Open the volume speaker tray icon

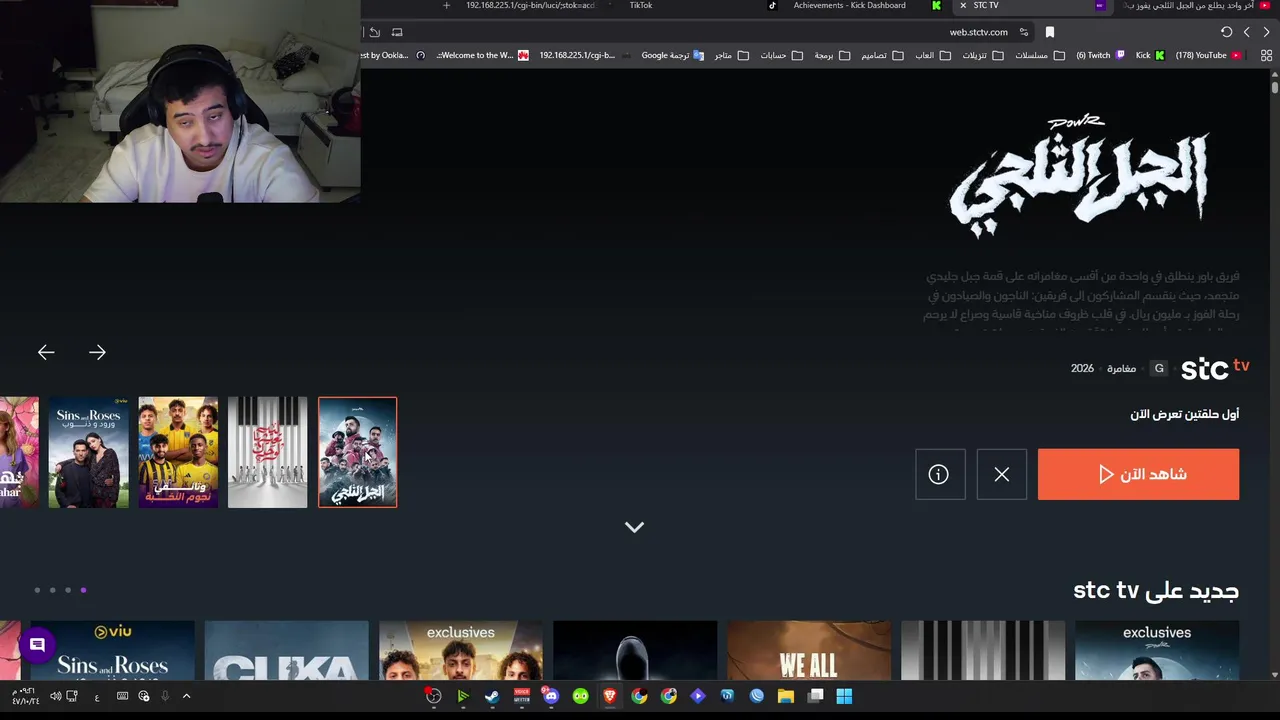coord(56,696)
